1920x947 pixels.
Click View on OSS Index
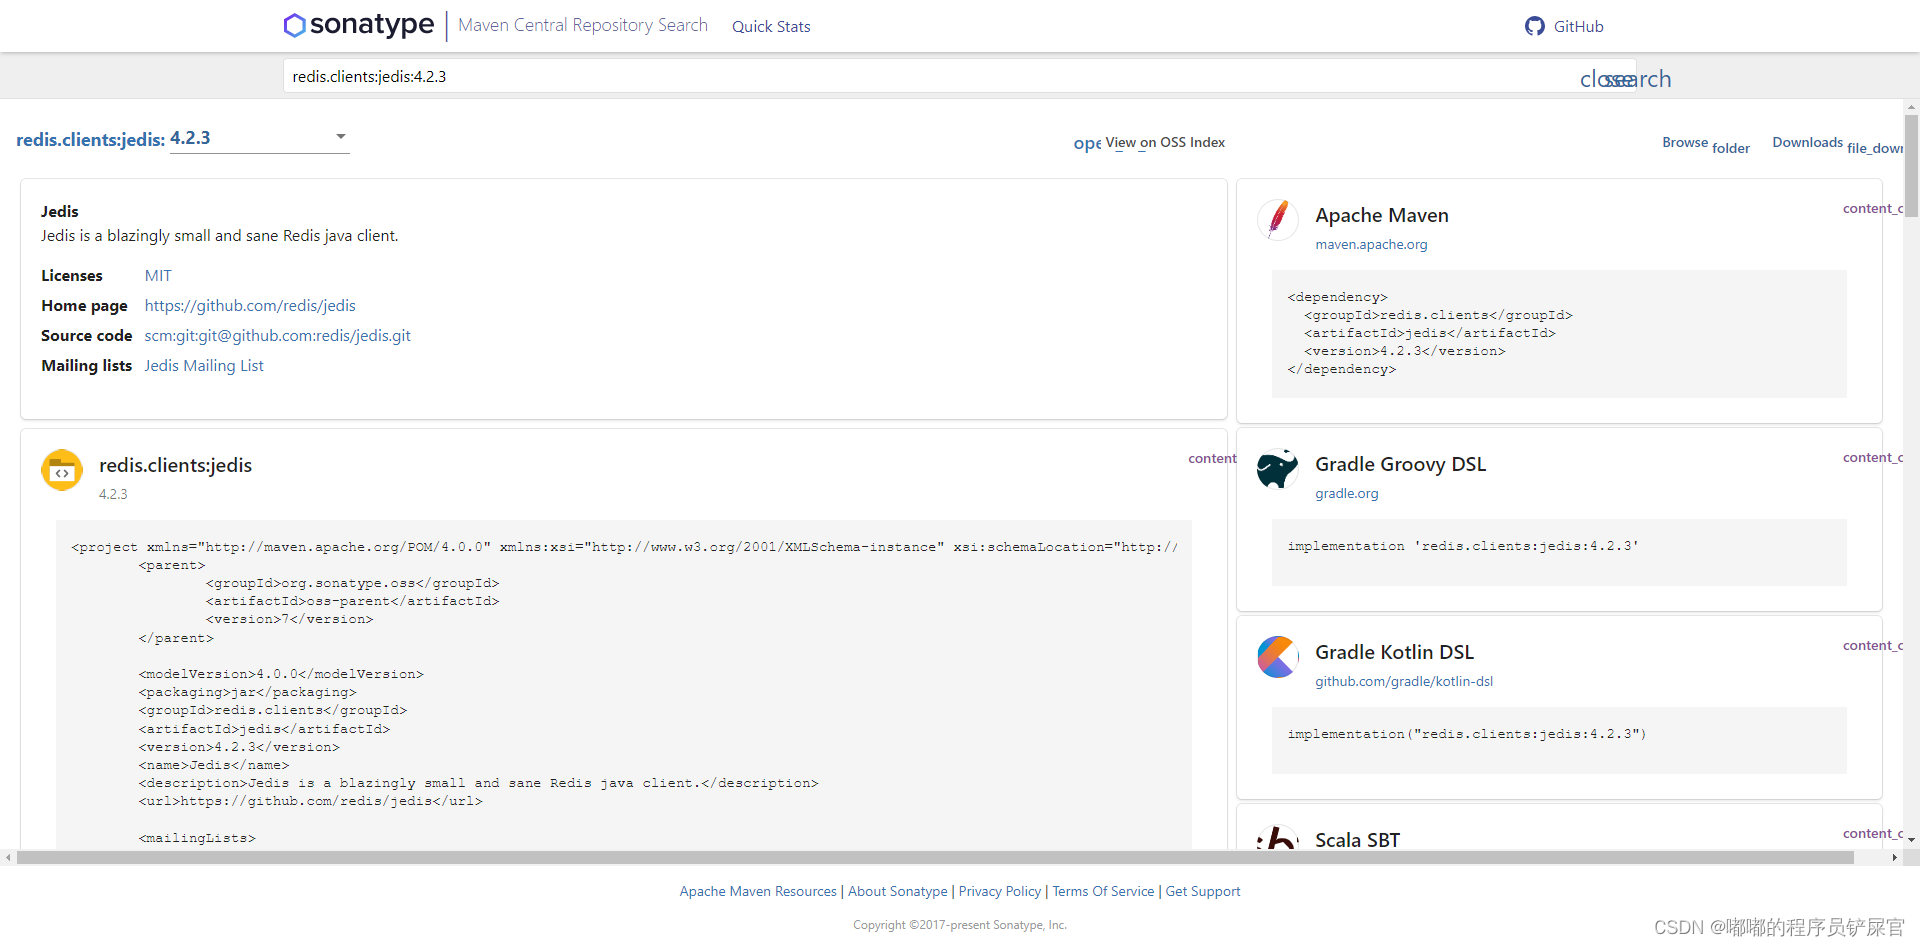(x=1165, y=142)
